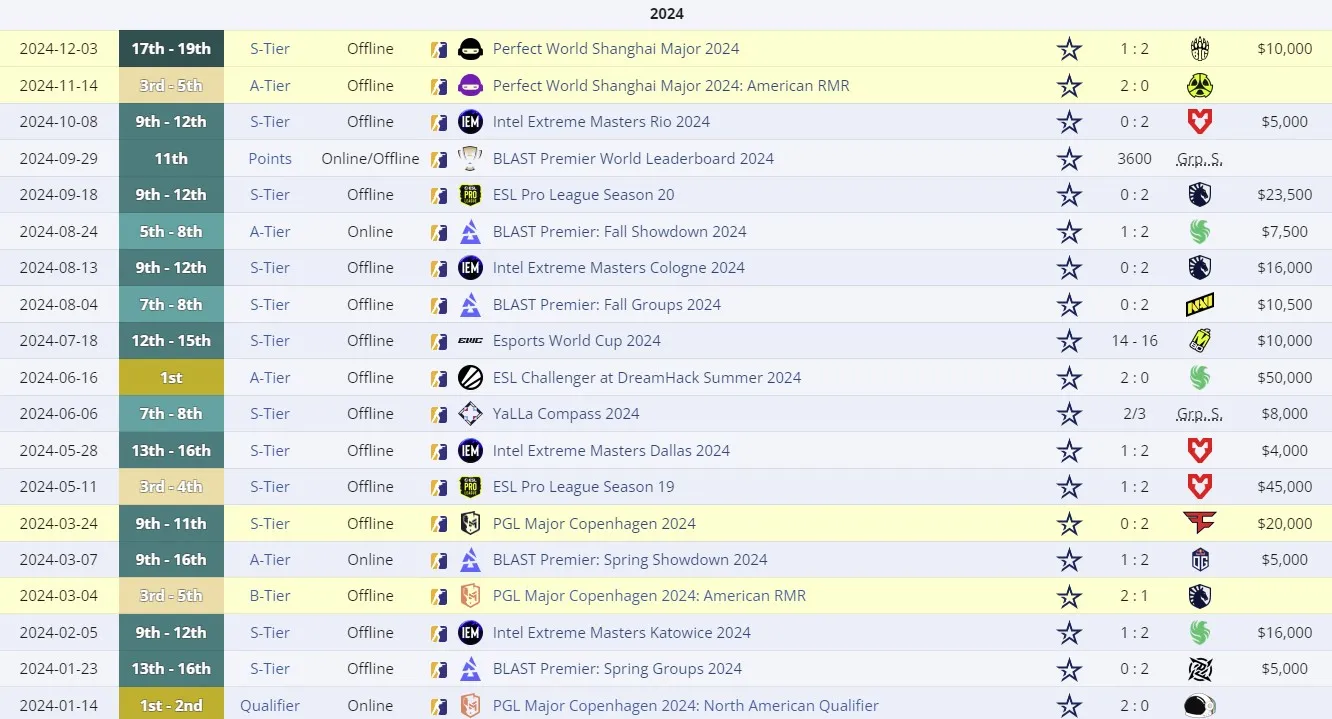
Task: Open PGL Major Copenhagen 2024: North American Qualifier link
Action: (686, 706)
